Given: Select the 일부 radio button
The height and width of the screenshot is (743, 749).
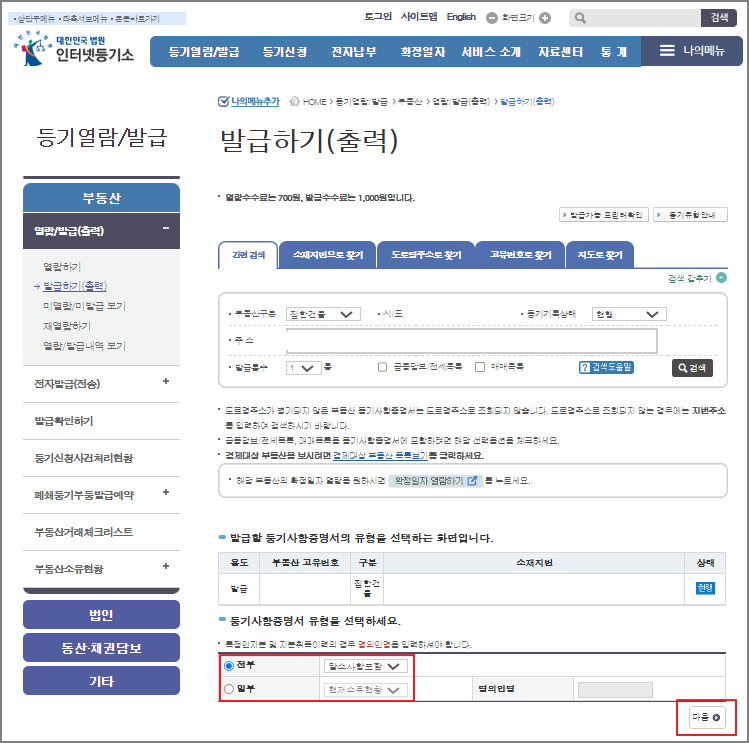Looking at the screenshot, I should click(229, 689).
